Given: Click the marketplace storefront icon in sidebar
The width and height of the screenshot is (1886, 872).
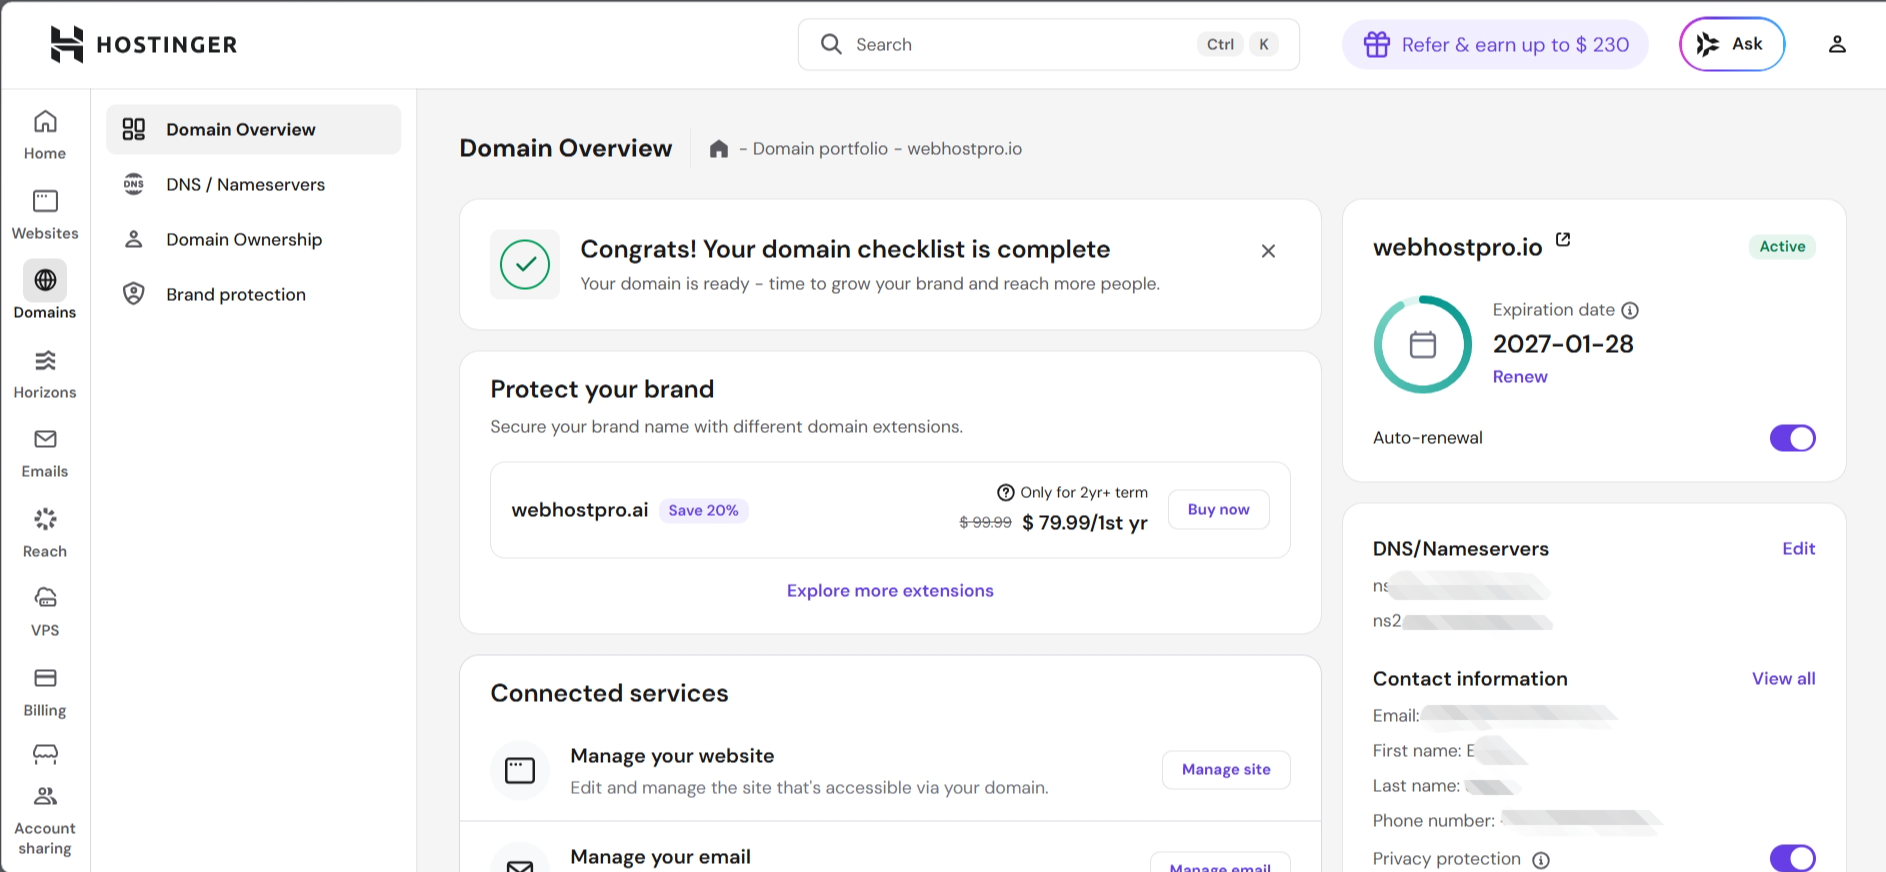Looking at the screenshot, I should [45, 753].
